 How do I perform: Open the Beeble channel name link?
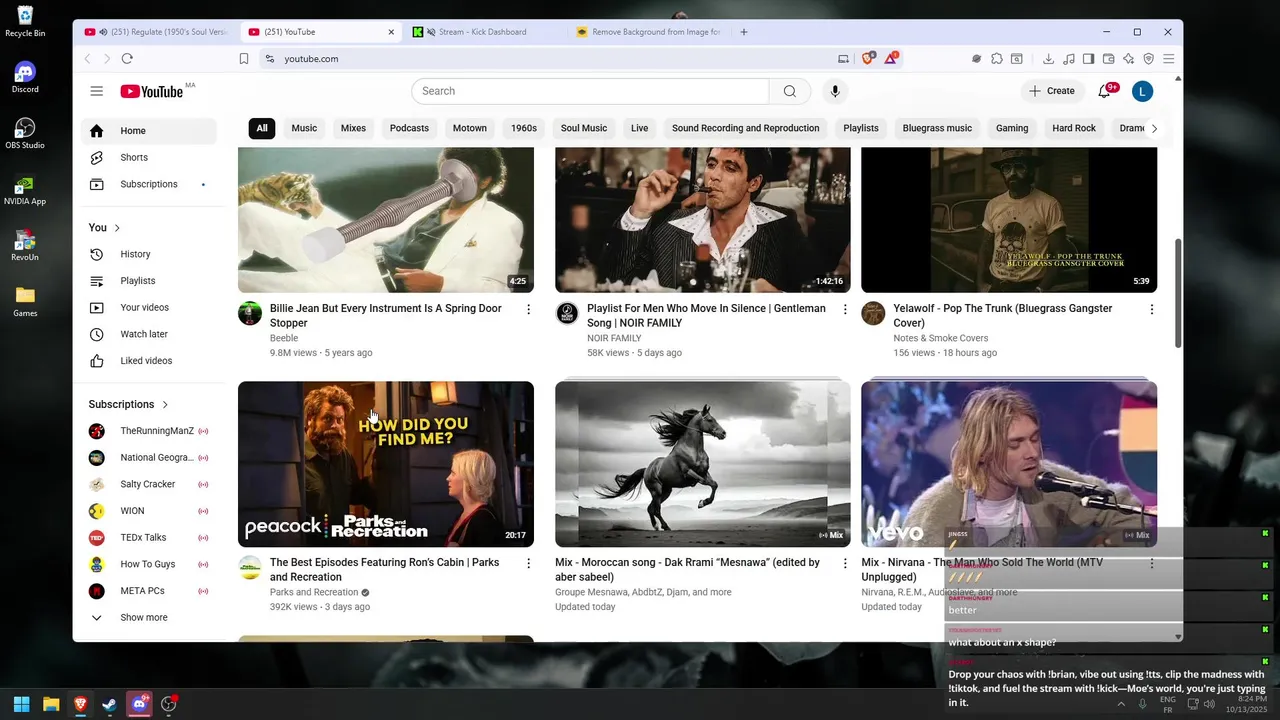284,338
